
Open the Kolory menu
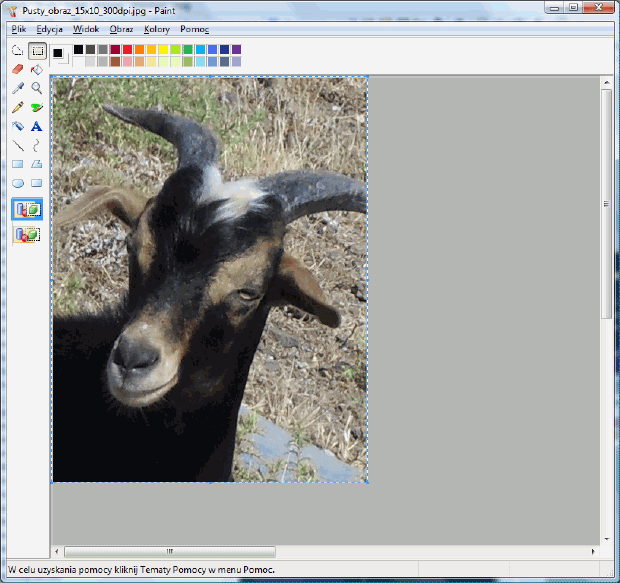tap(157, 29)
